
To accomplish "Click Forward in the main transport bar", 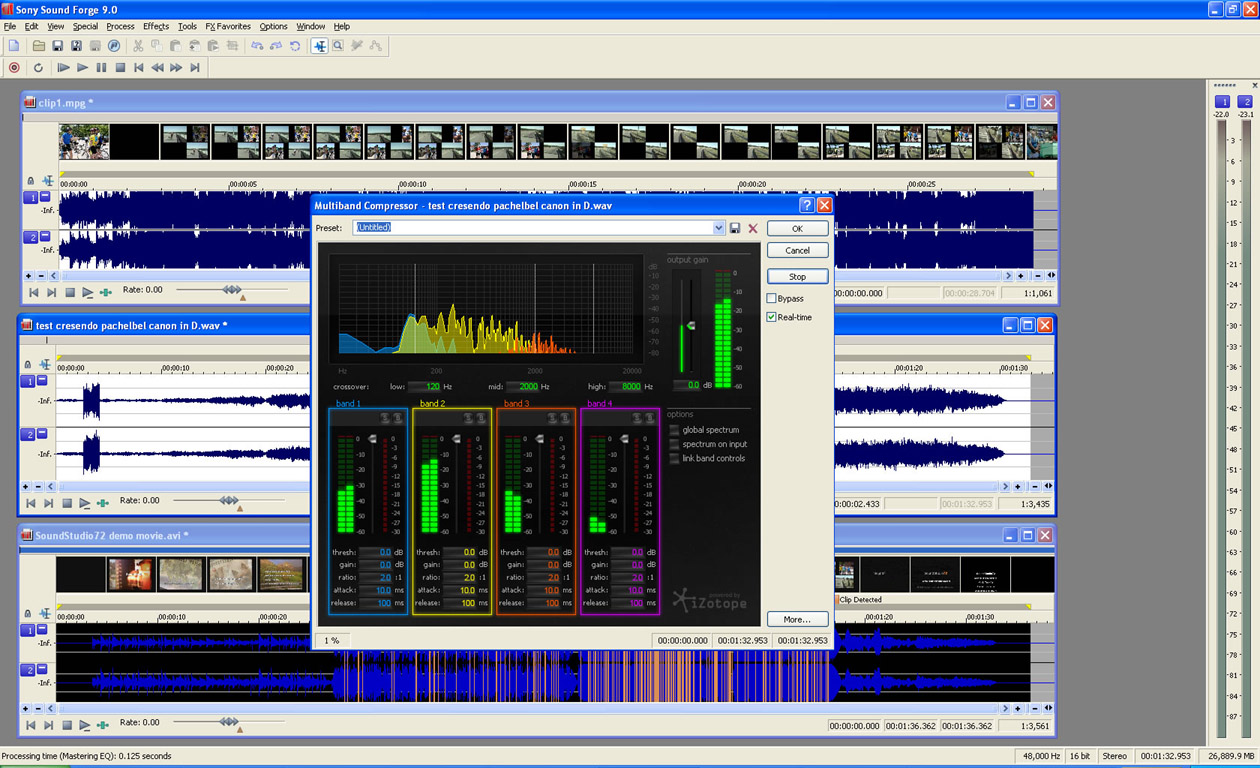I will coord(176,68).
